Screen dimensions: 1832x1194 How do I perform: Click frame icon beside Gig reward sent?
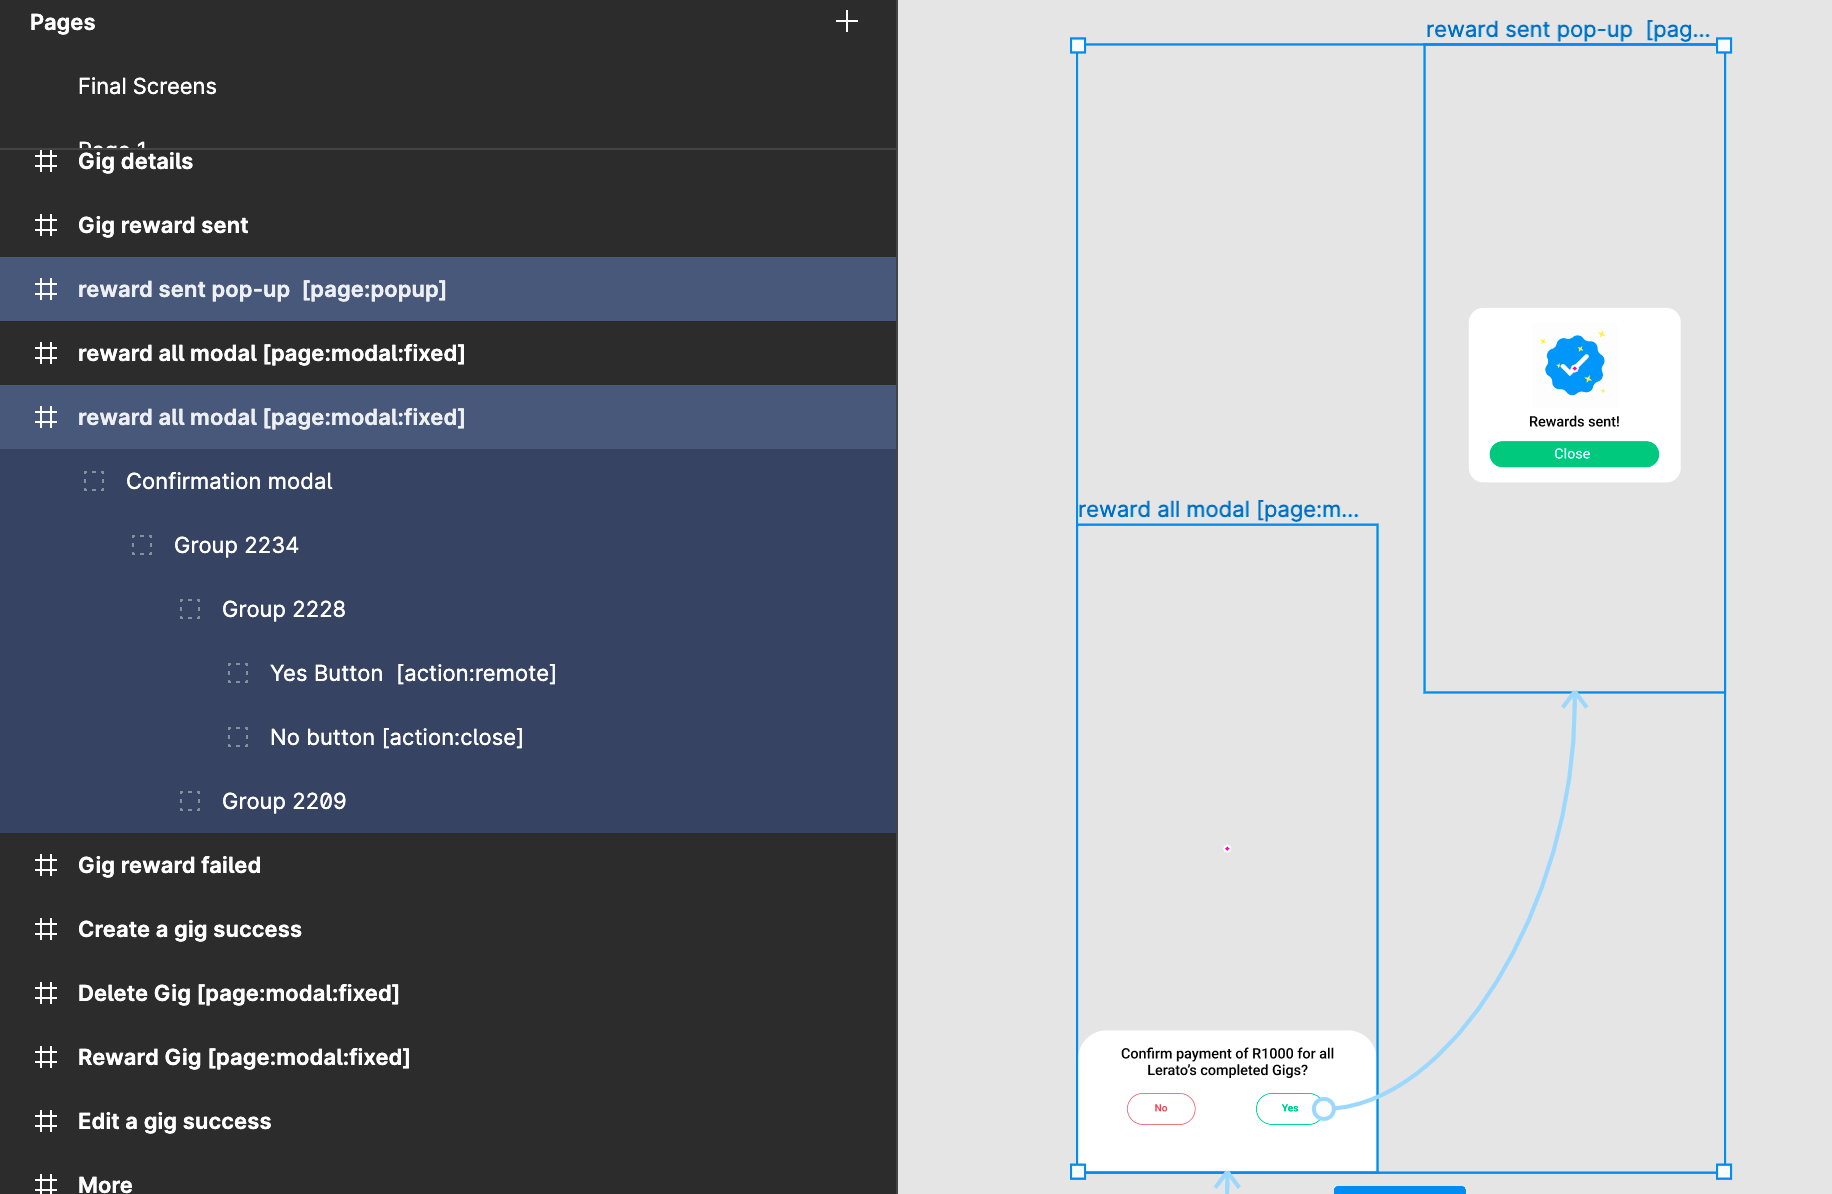(x=46, y=225)
